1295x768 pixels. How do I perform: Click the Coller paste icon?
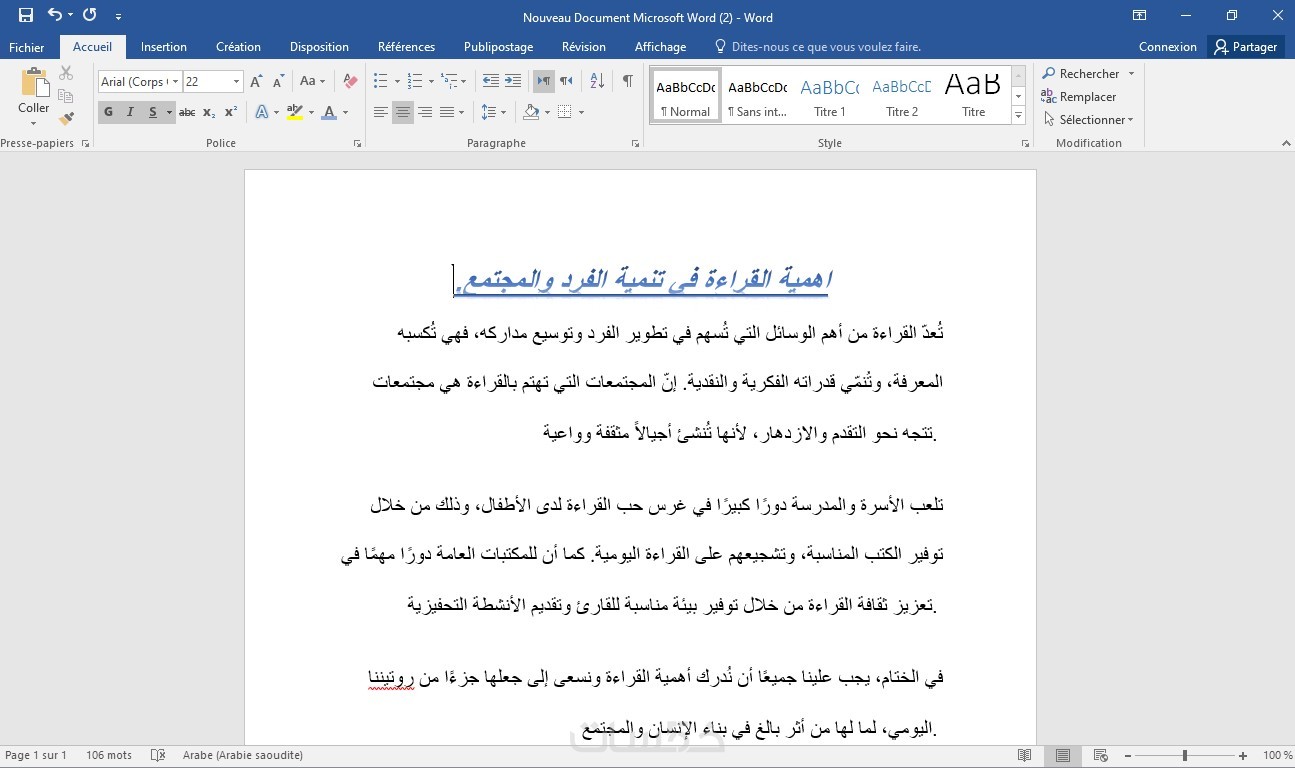click(34, 83)
